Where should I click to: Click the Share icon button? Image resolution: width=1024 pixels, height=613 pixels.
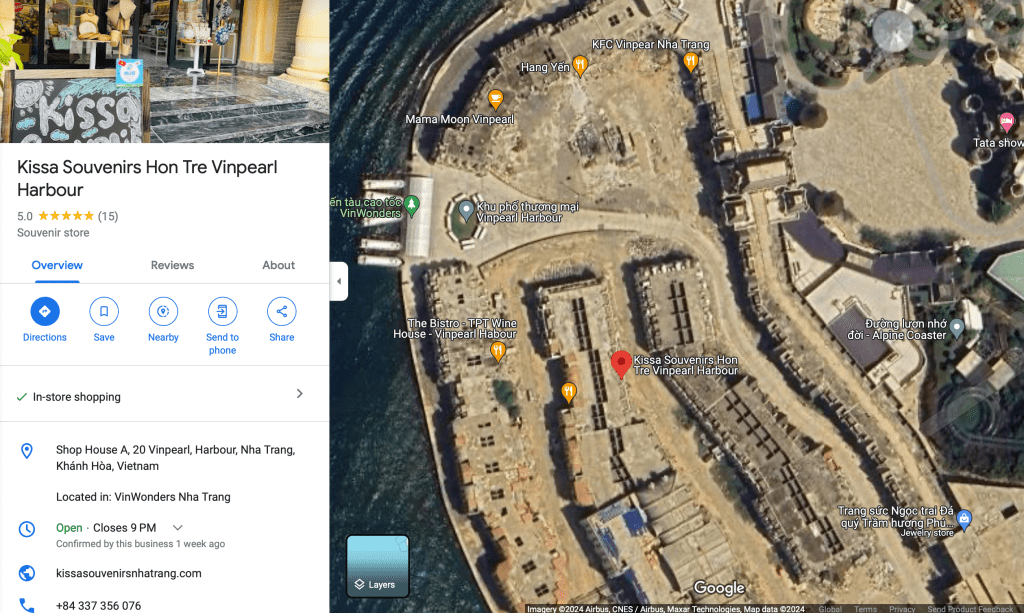[x=281, y=312]
